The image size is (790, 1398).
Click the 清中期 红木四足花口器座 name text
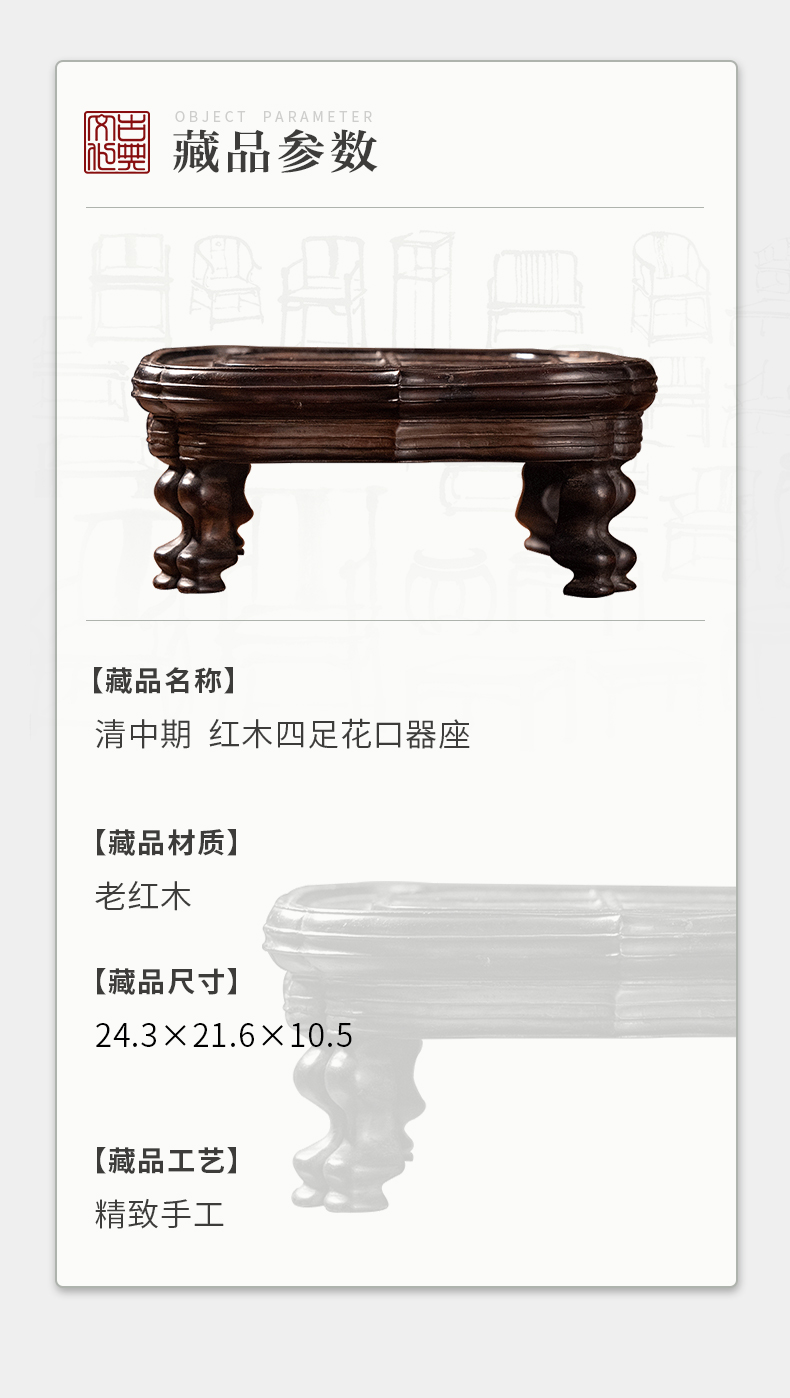pyautogui.click(x=283, y=736)
